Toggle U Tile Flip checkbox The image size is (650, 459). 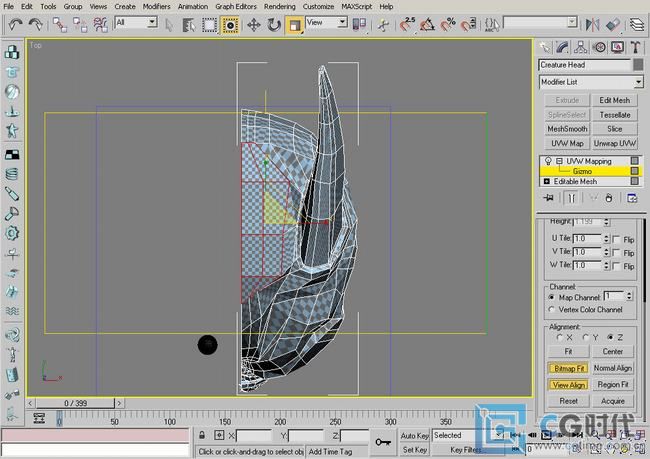(x=616, y=240)
